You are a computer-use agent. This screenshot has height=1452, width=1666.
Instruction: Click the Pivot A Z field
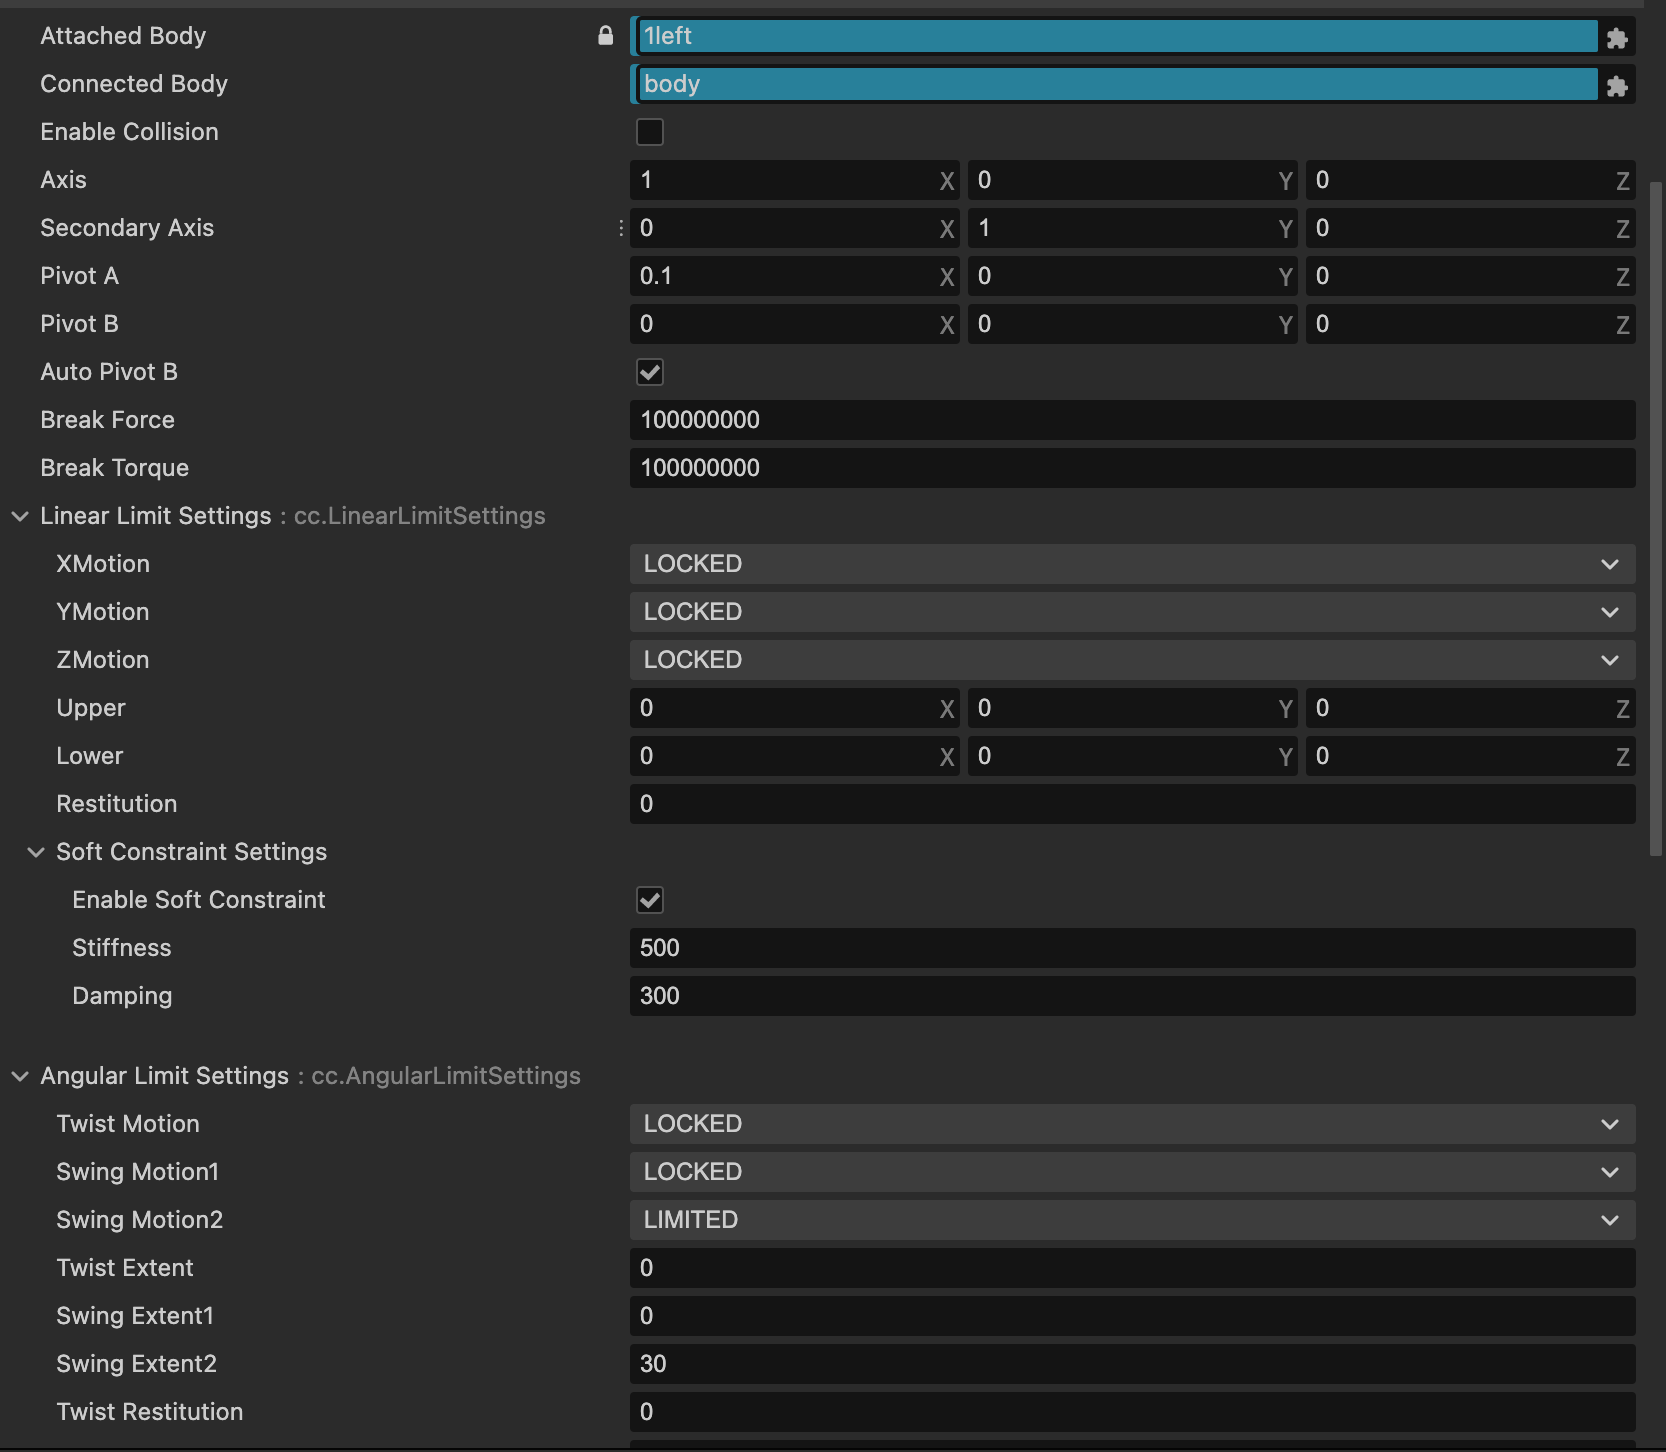[1471, 276]
